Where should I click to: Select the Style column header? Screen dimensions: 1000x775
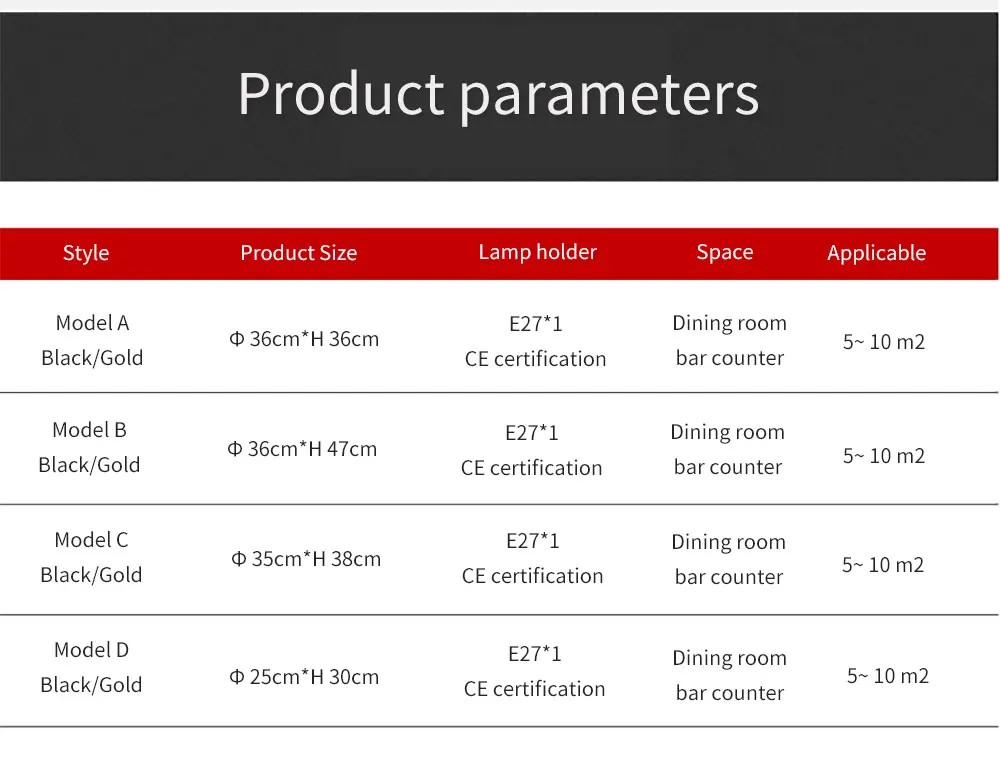click(86, 253)
